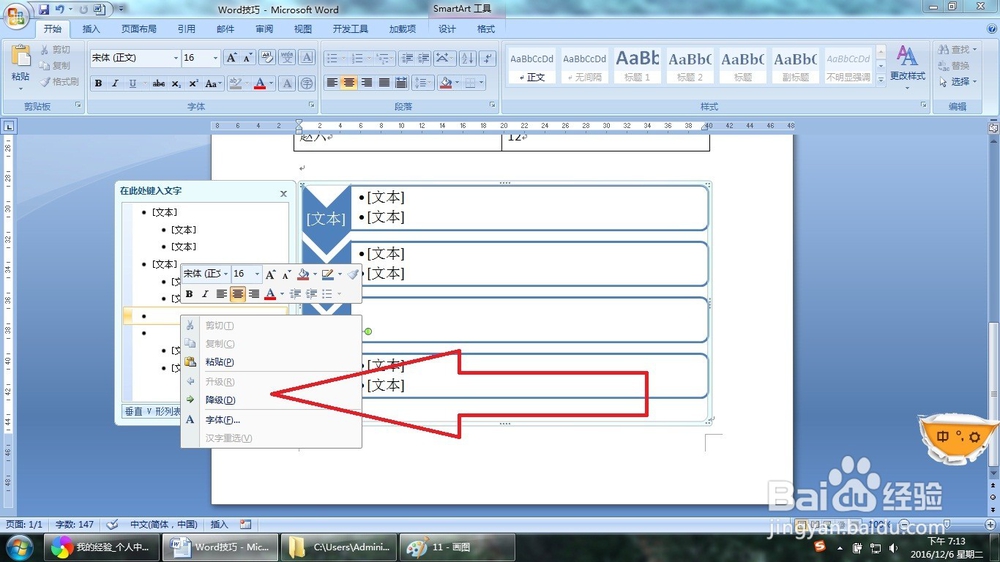Screen dimensions: 1000x562
Task: Toggle strikethrough in ribbon
Action: click(158, 84)
